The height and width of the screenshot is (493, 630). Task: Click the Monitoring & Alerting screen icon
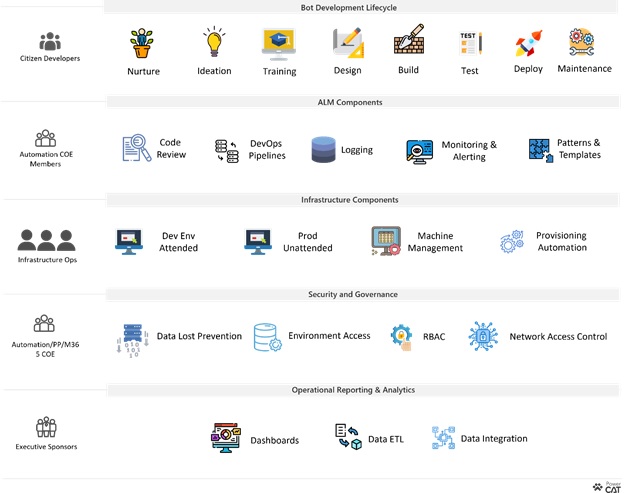click(x=419, y=152)
